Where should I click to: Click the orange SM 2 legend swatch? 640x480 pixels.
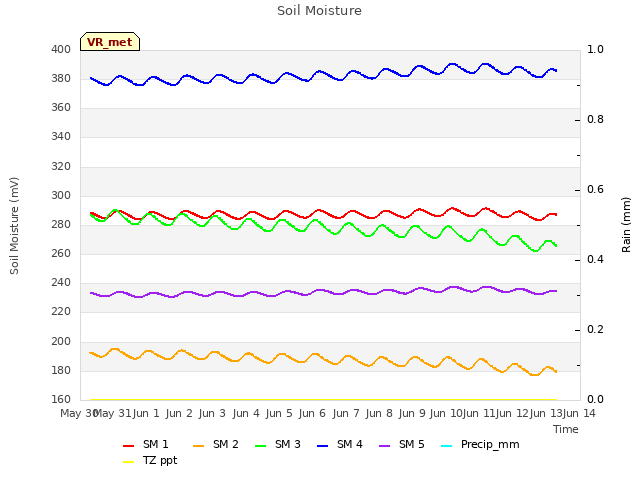198,445
